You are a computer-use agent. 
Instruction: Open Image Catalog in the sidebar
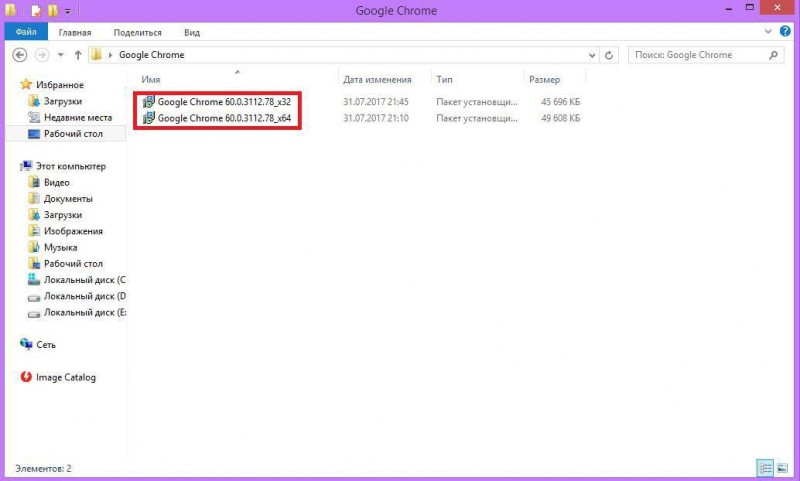[x=65, y=377]
